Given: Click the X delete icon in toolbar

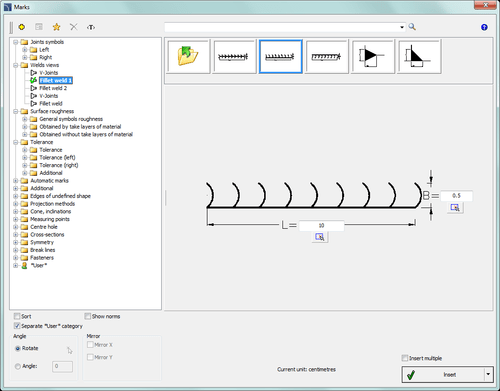Looking at the screenshot, I should coord(74,27).
